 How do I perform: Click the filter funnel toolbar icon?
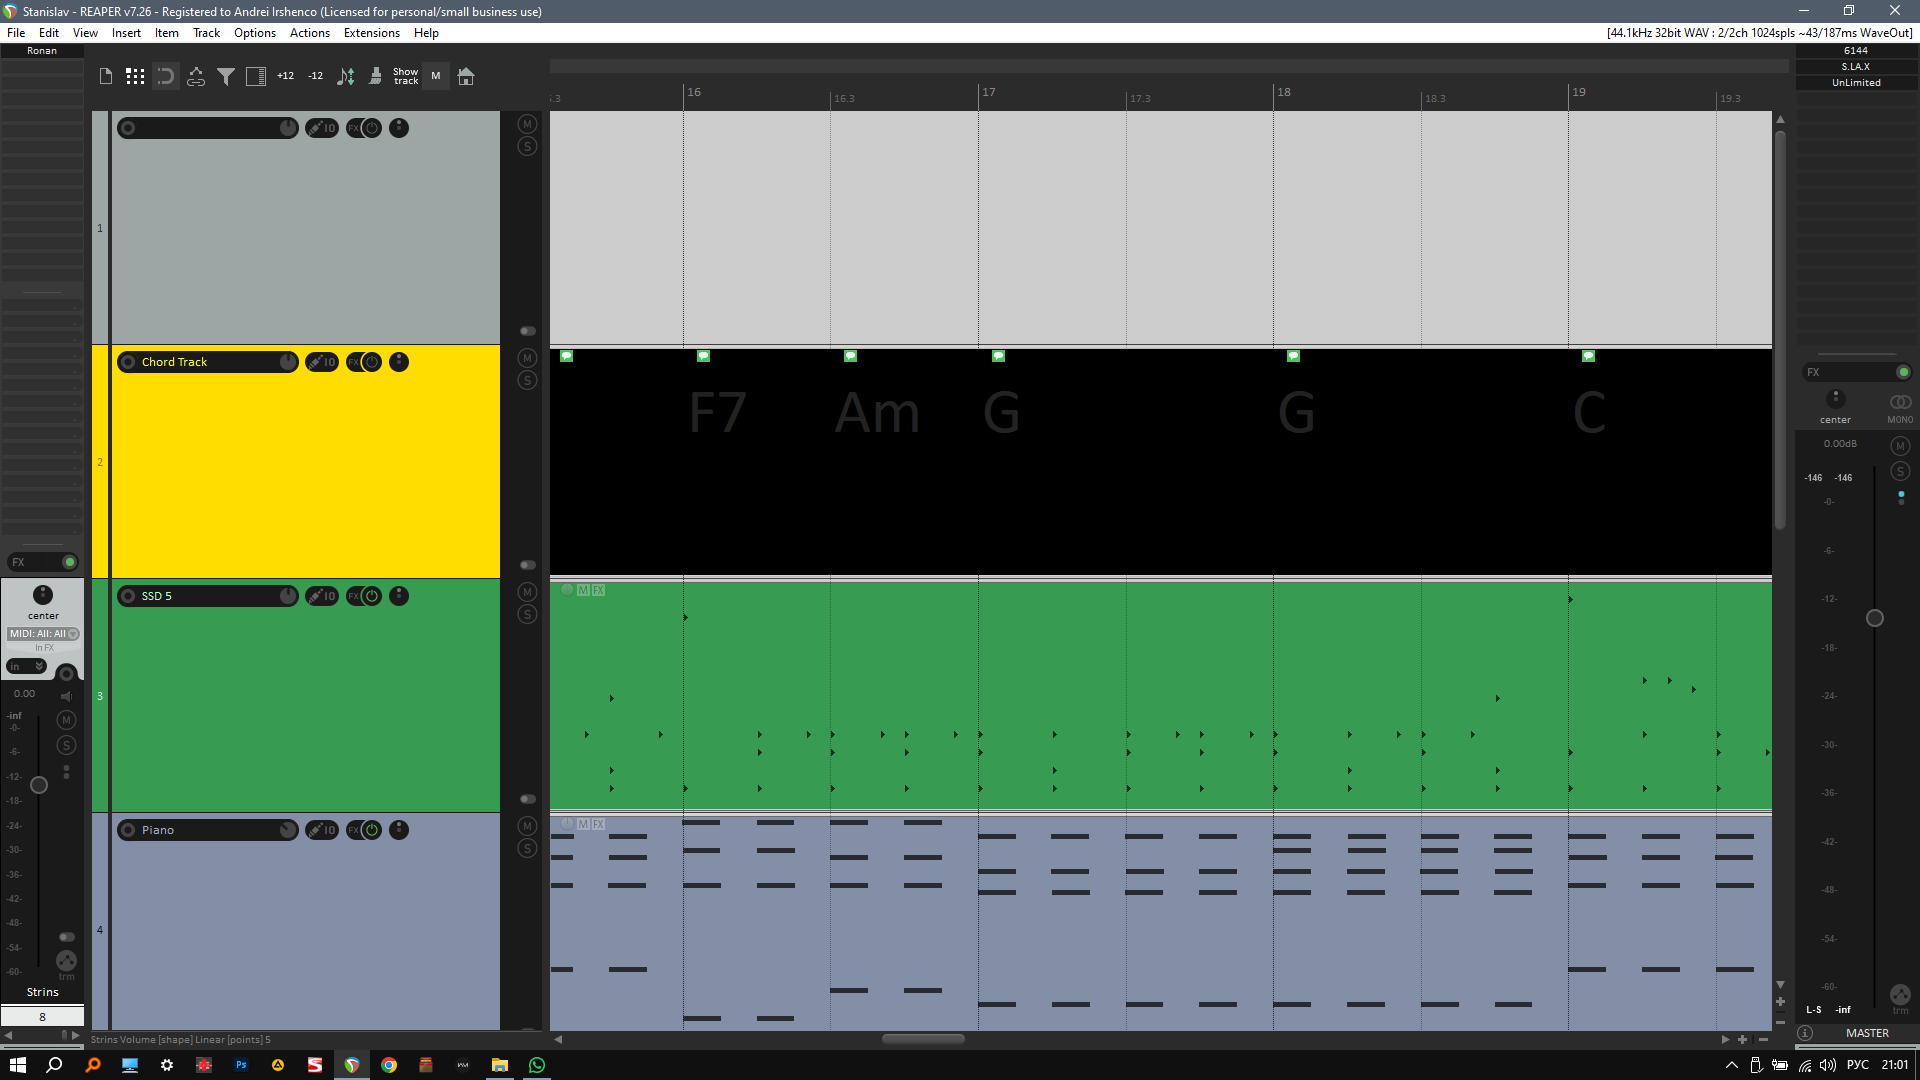226,76
